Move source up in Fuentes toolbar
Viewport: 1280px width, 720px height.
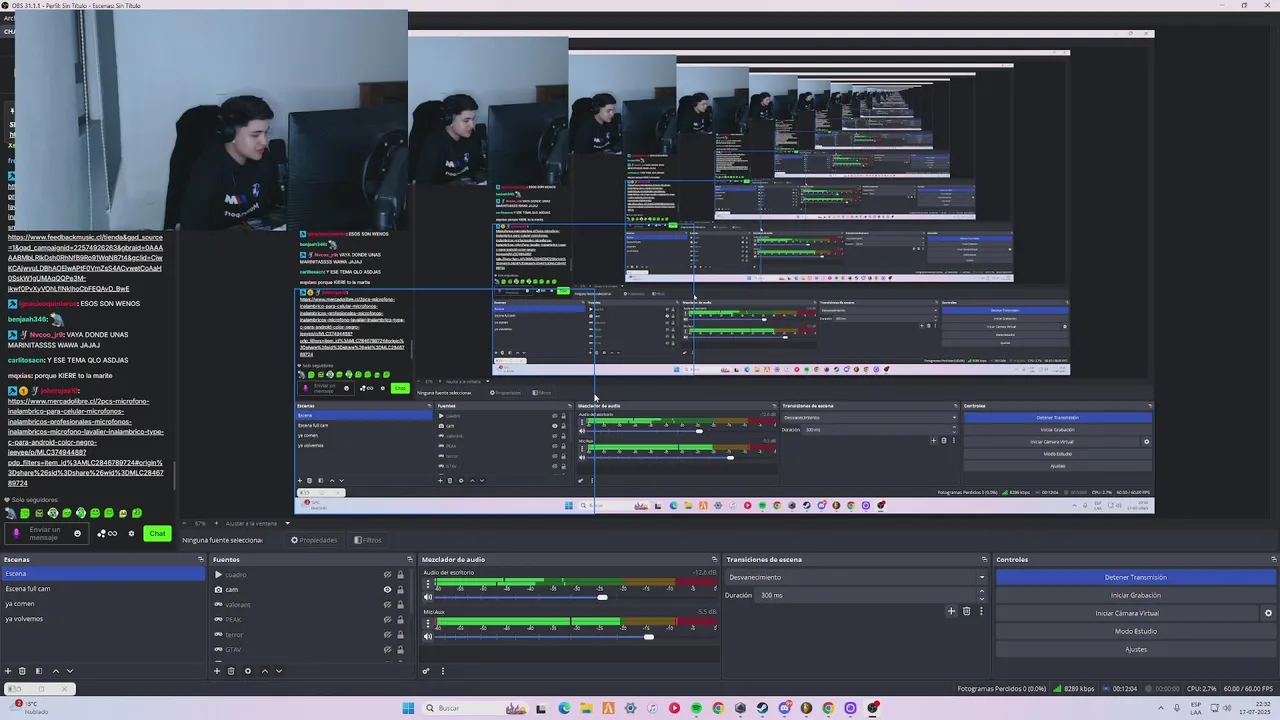tap(264, 671)
